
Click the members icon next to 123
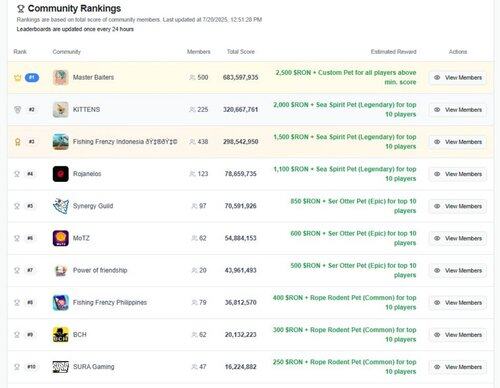192,174
